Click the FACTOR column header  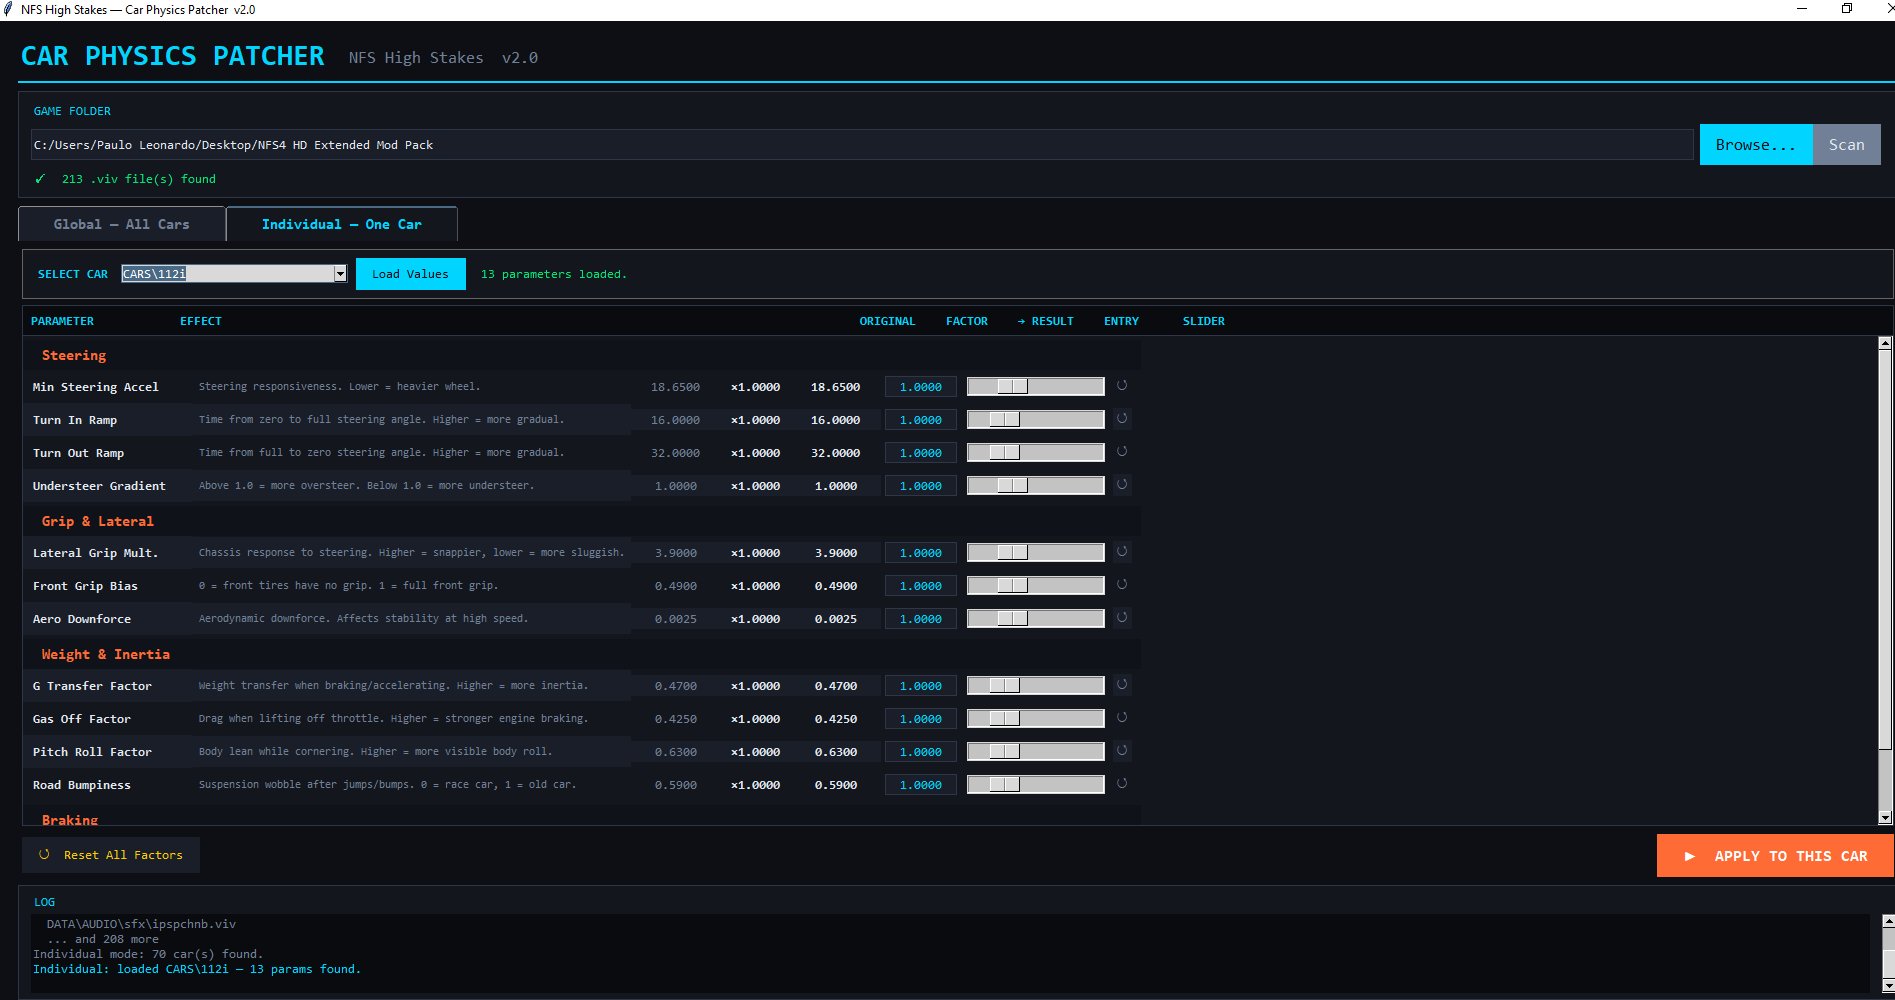tap(967, 321)
